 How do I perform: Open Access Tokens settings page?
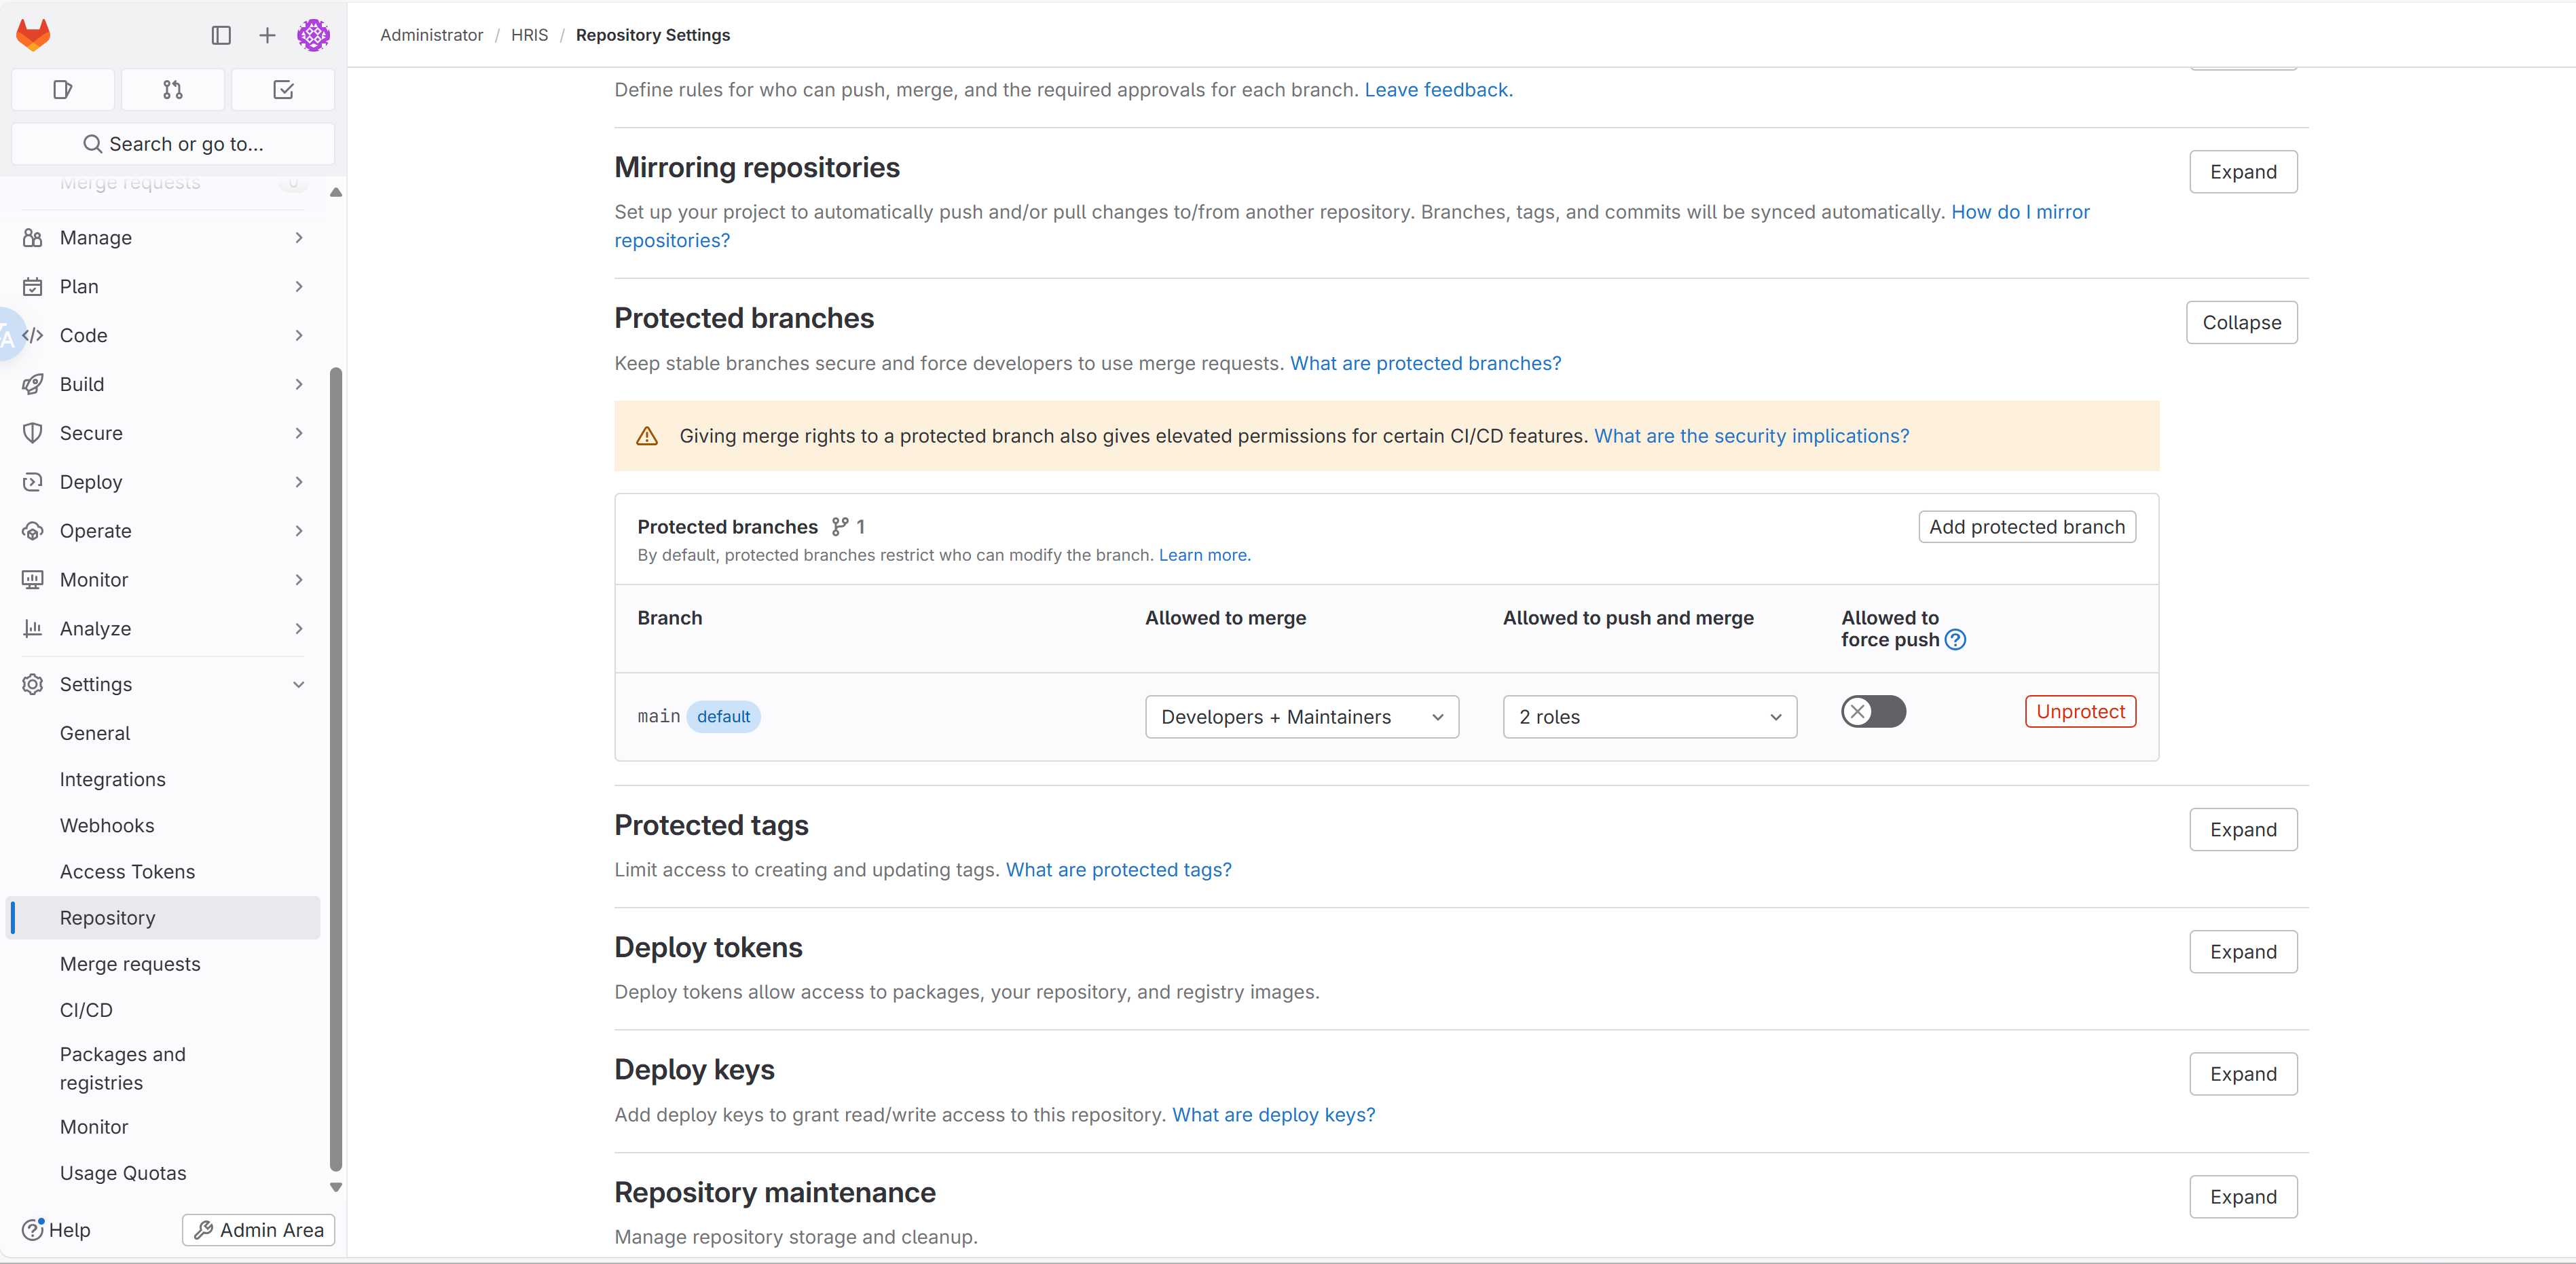pos(128,872)
